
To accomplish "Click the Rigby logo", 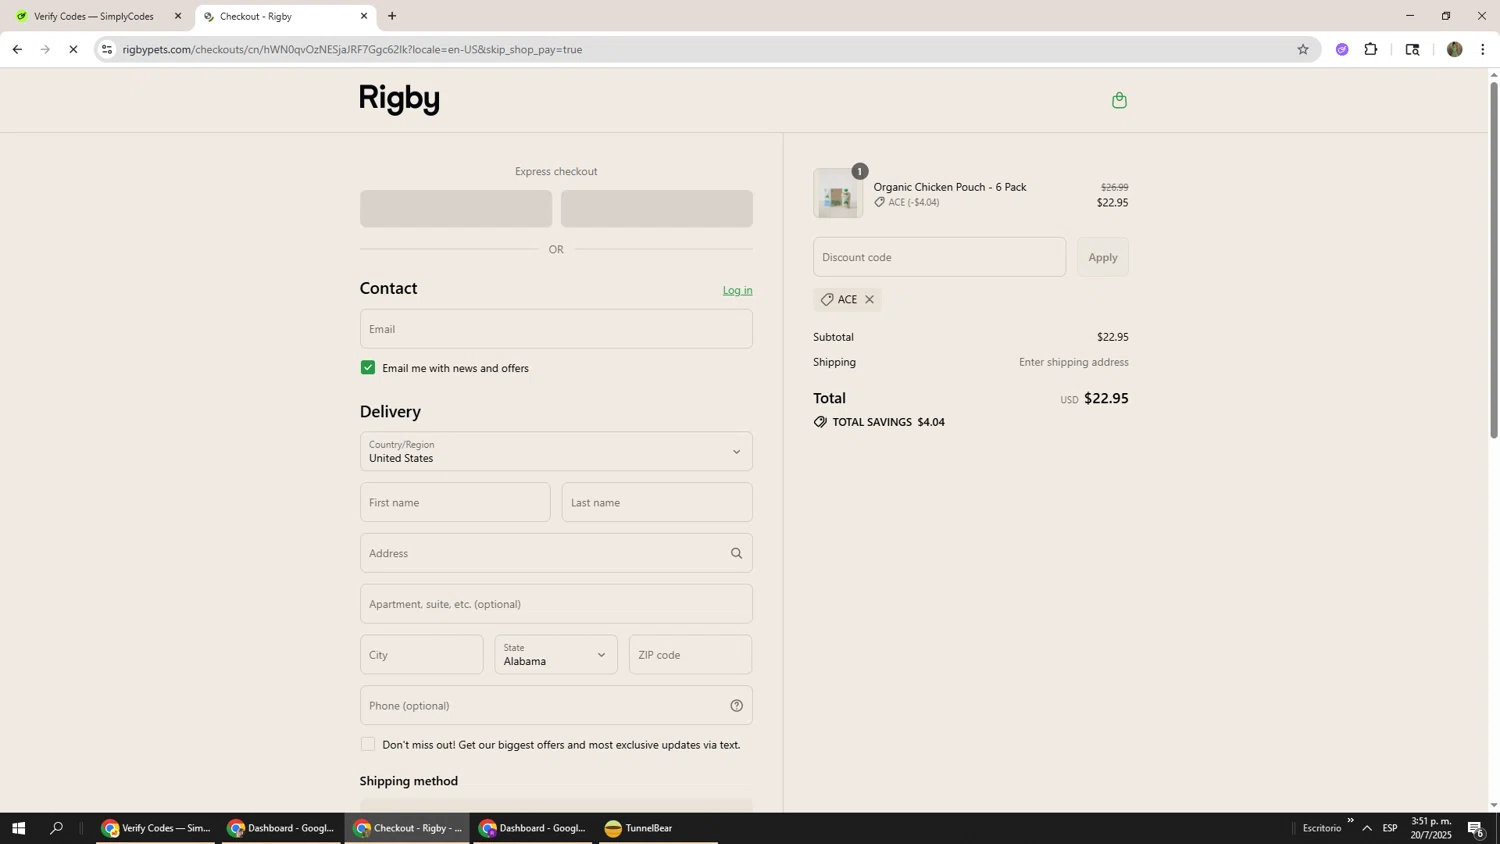I will [x=399, y=99].
